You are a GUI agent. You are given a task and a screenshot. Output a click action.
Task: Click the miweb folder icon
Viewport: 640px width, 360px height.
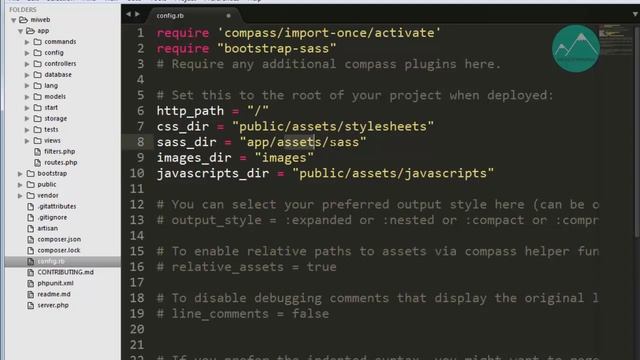point(24,20)
